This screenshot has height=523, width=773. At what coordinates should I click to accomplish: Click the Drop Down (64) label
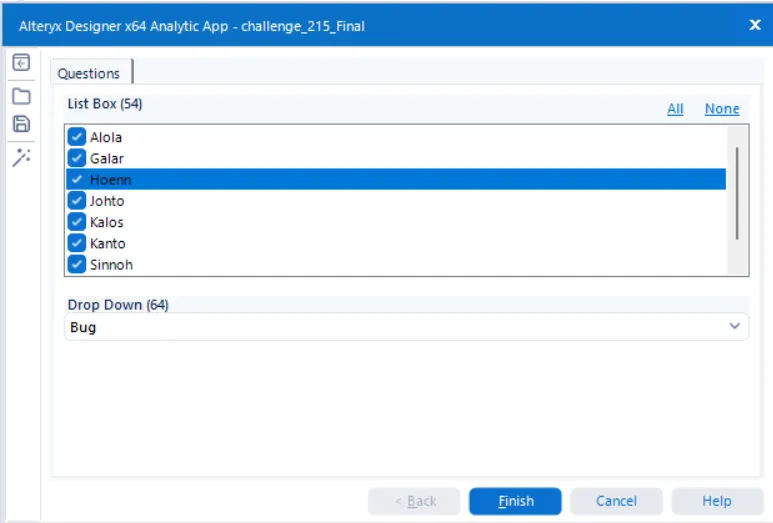[x=118, y=305]
